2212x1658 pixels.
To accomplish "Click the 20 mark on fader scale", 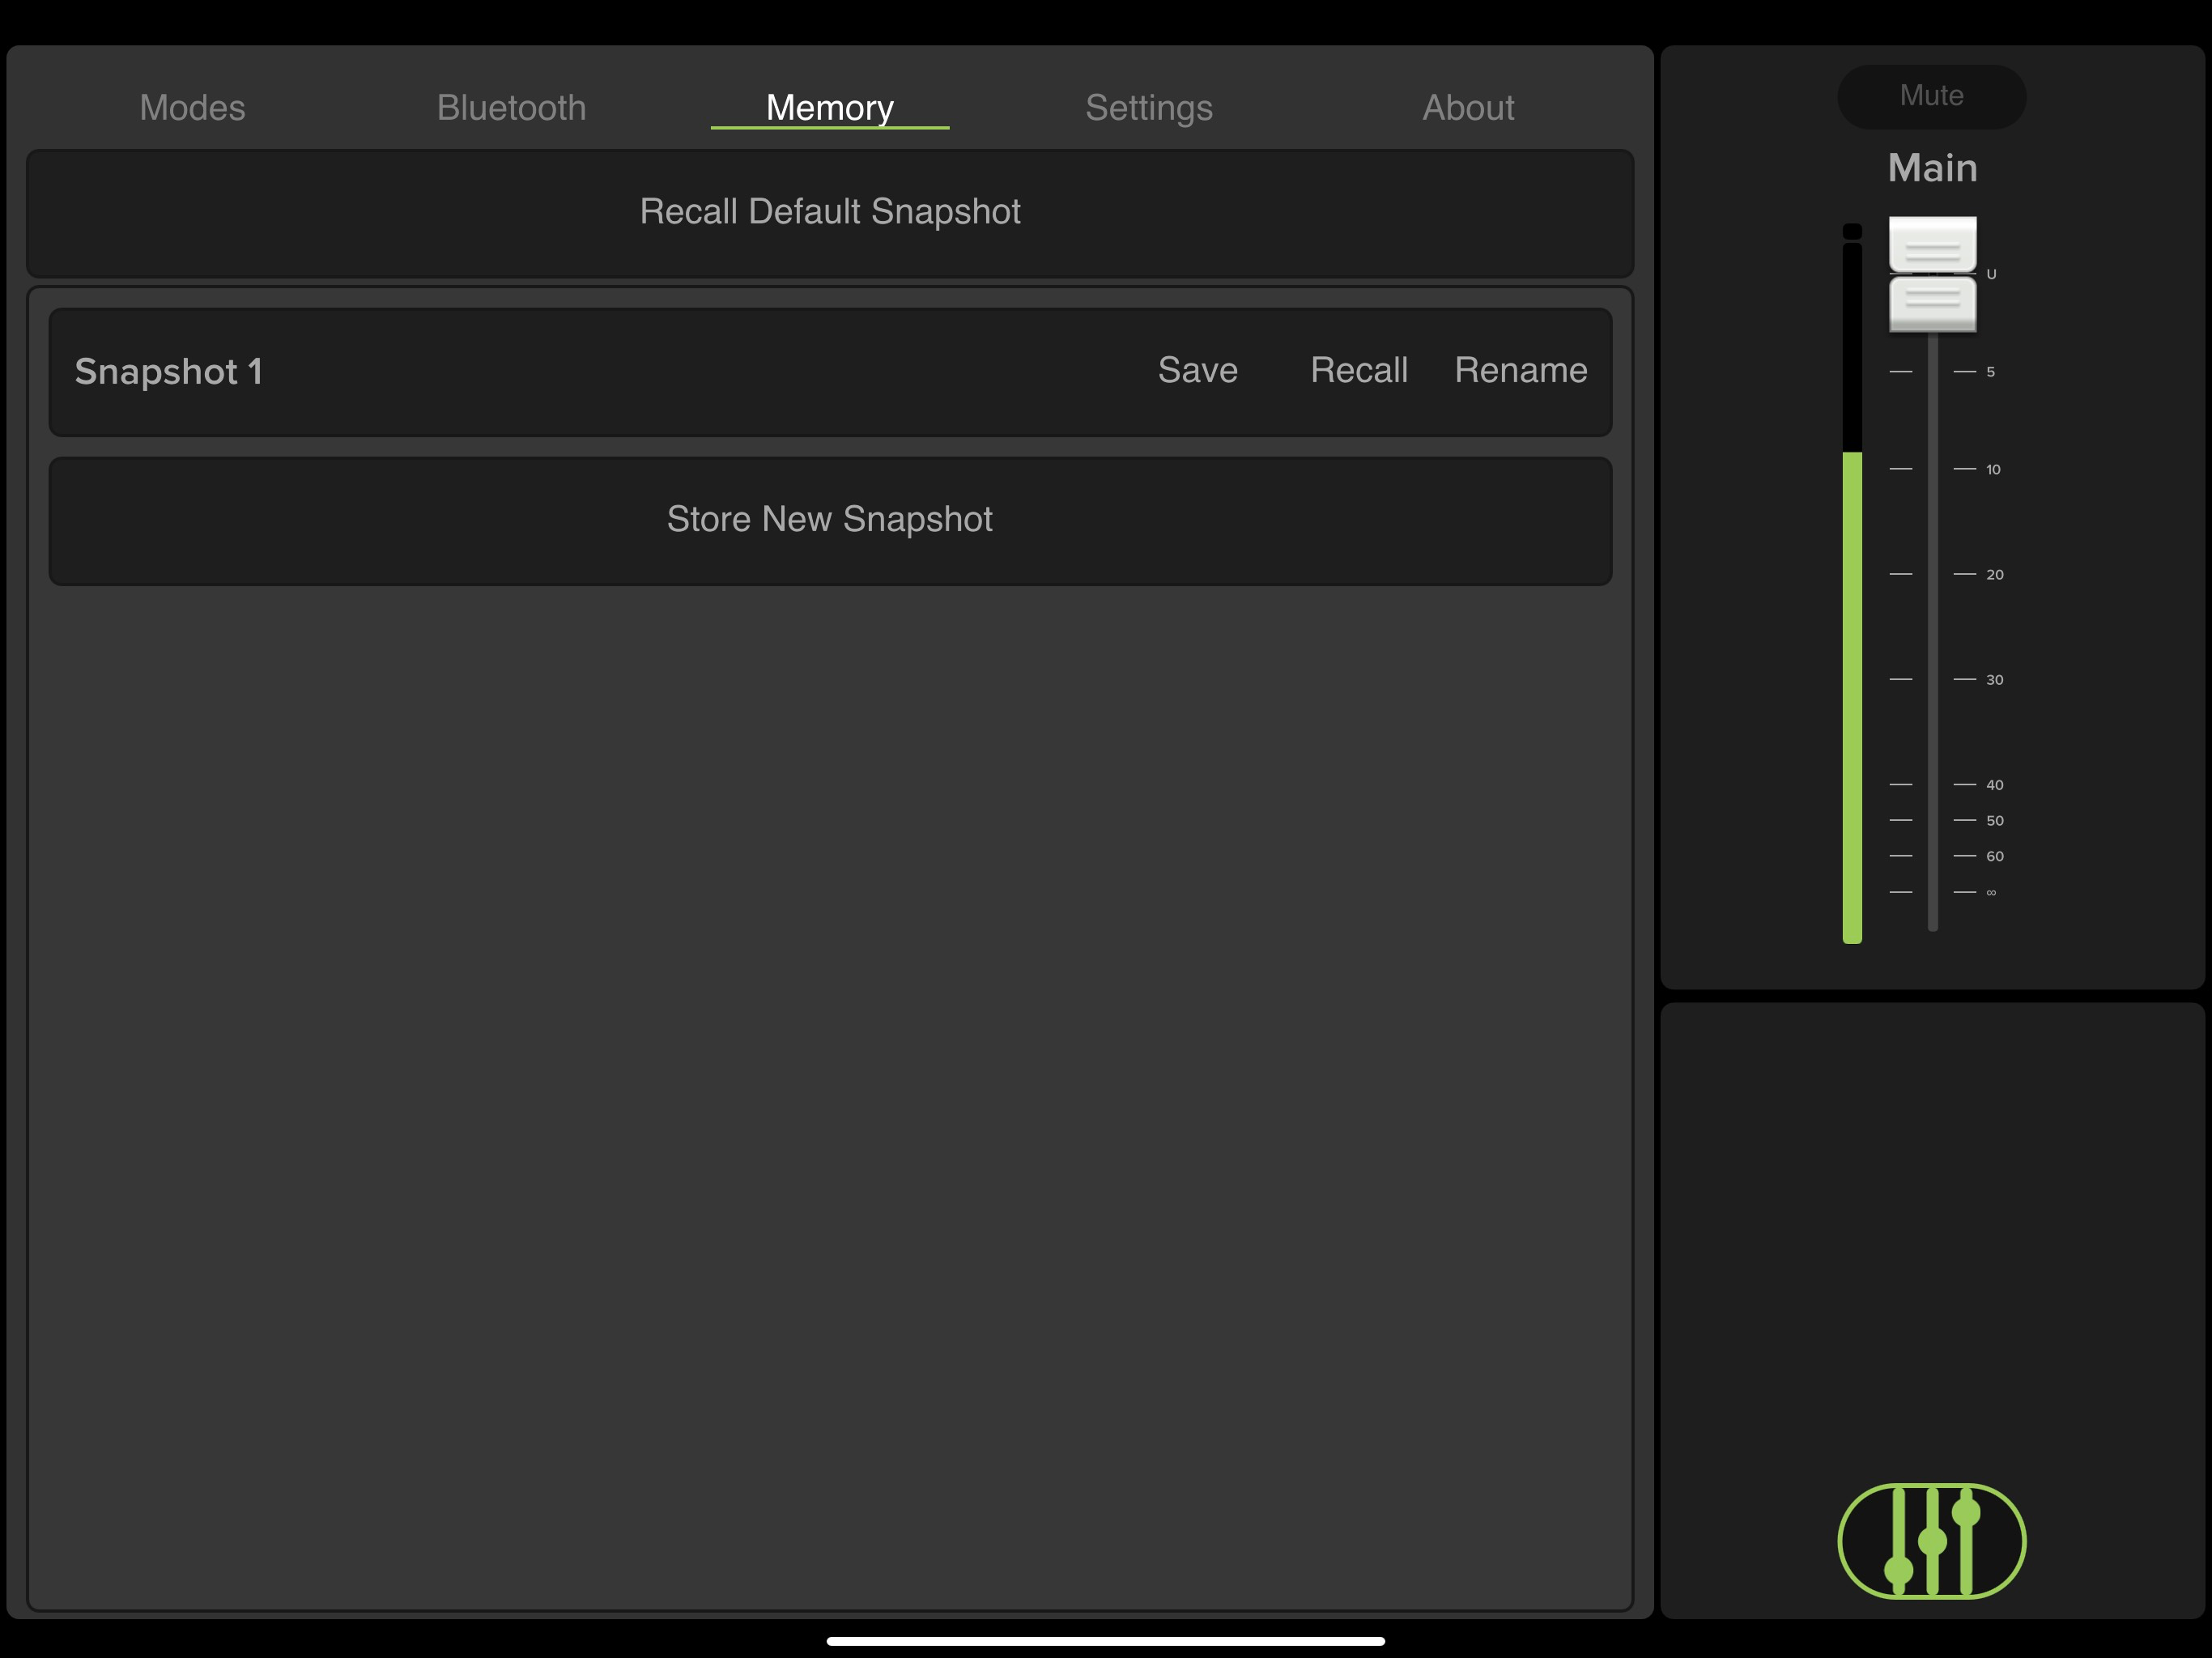I will tap(1994, 574).
